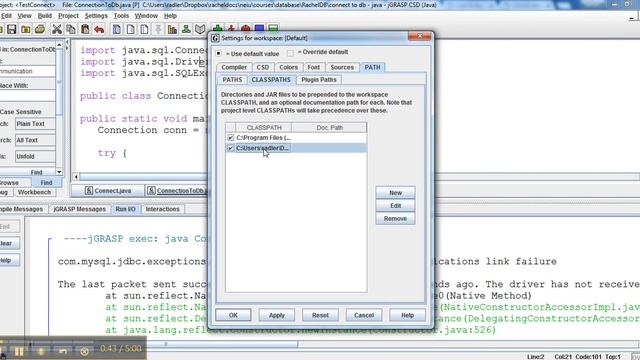
Task: Open the Plain Text search type dropdown
Action: 35,124
